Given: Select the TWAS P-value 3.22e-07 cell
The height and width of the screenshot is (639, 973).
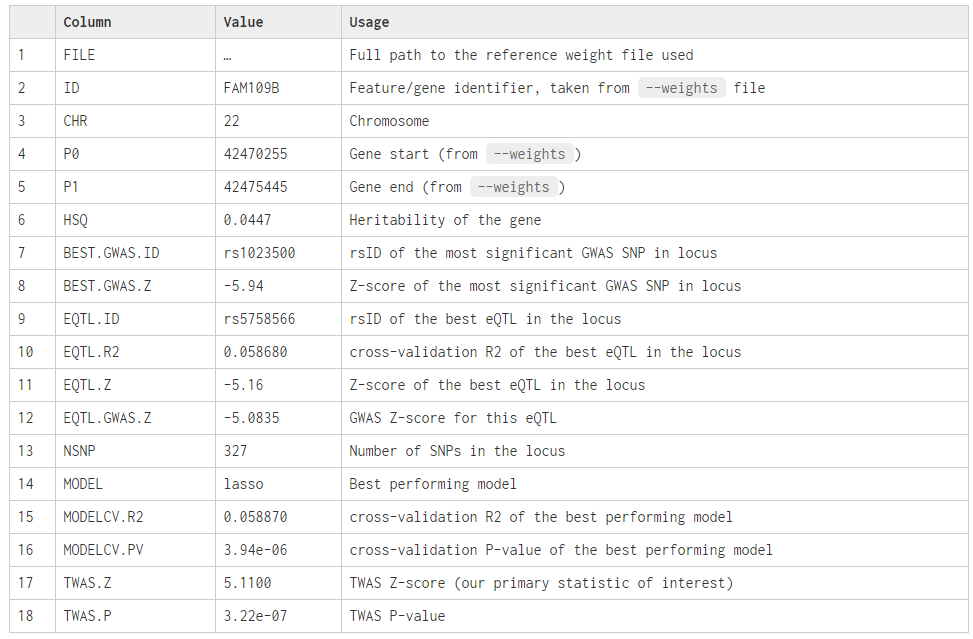Looking at the screenshot, I should (256, 616).
